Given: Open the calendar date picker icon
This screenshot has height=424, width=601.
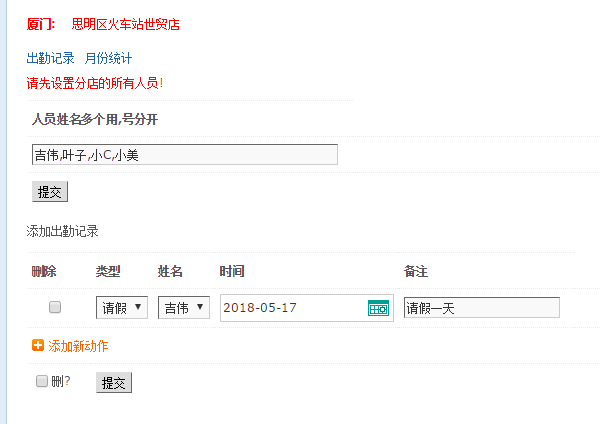Looking at the screenshot, I should (378, 308).
